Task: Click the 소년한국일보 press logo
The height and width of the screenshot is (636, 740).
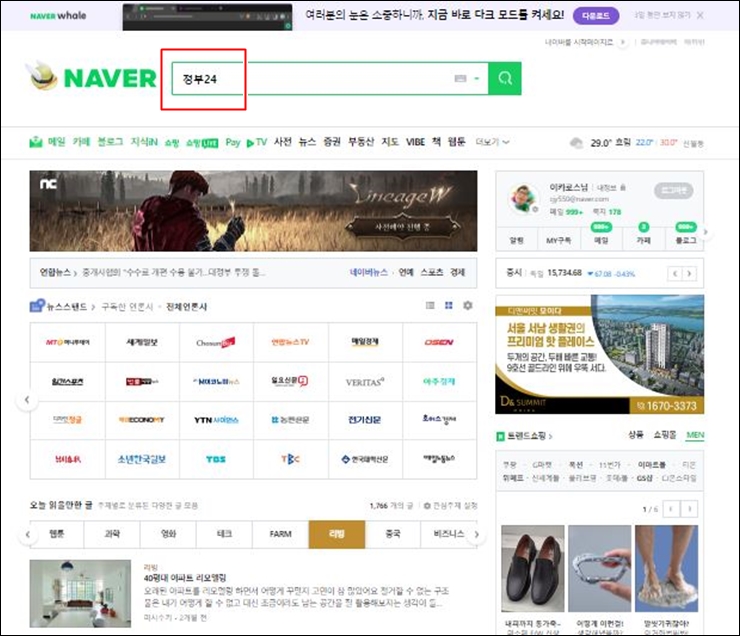Action: tap(142, 459)
